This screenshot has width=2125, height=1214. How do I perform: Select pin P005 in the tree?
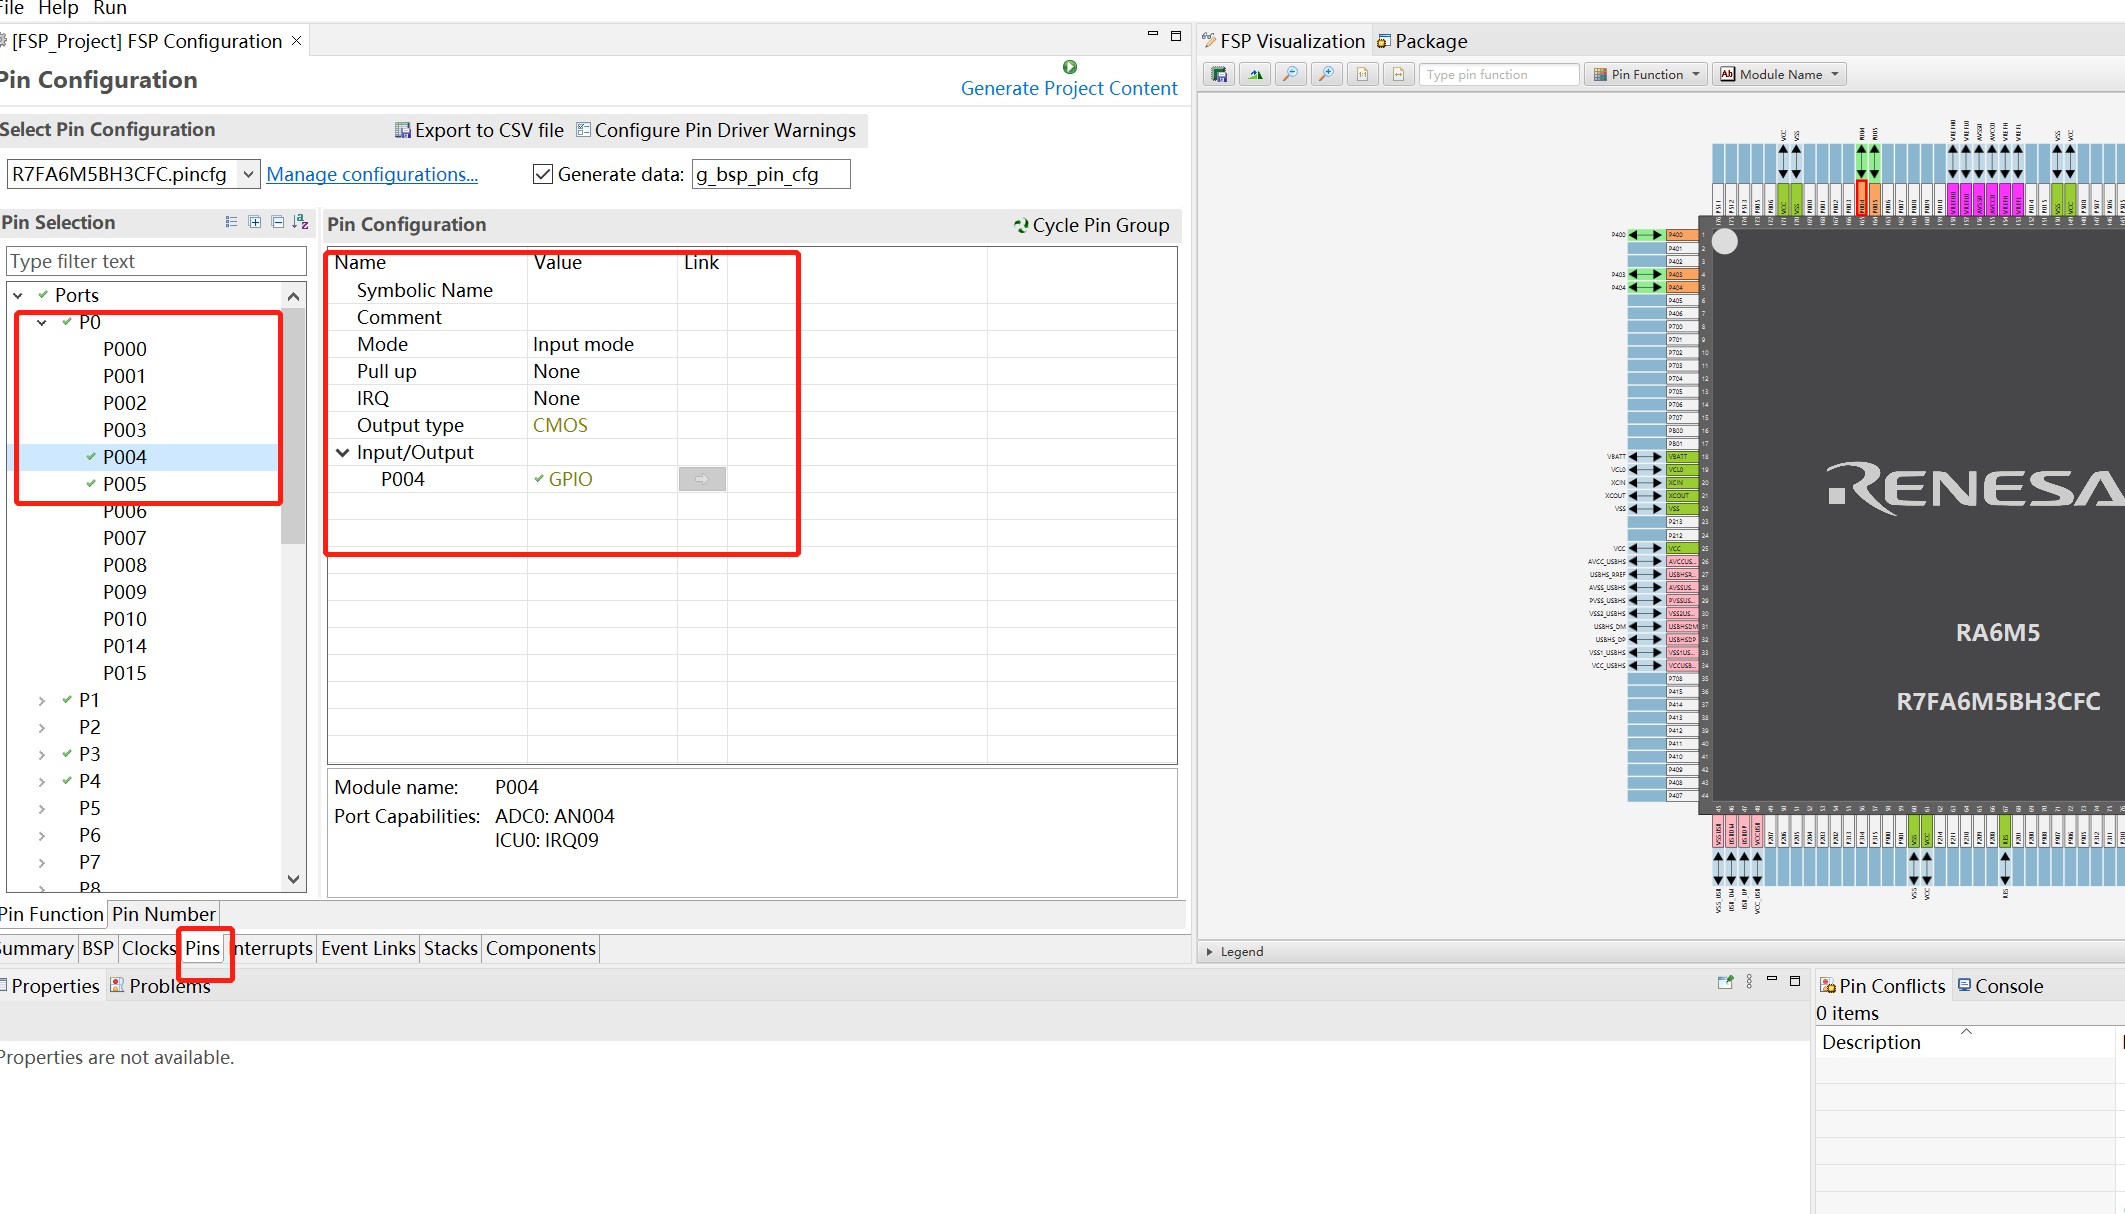(x=125, y=484)
